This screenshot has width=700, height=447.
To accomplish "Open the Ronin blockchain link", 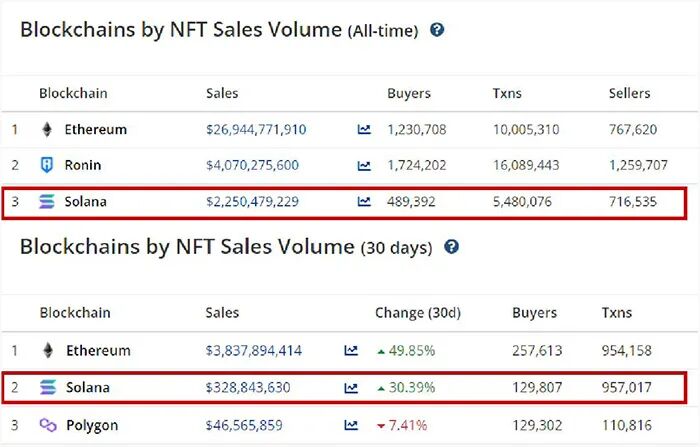I will coord(82,166).
